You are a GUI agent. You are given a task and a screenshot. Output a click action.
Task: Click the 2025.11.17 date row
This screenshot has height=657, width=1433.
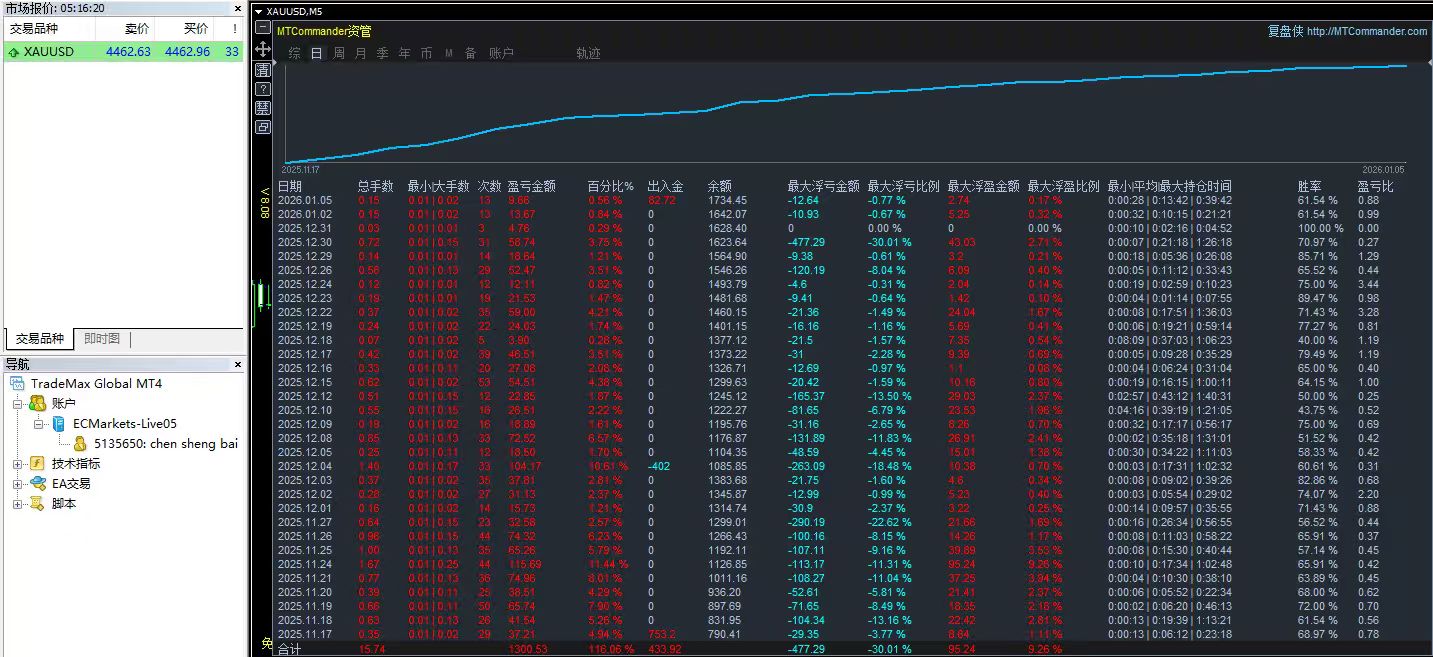tap(304, 634)
